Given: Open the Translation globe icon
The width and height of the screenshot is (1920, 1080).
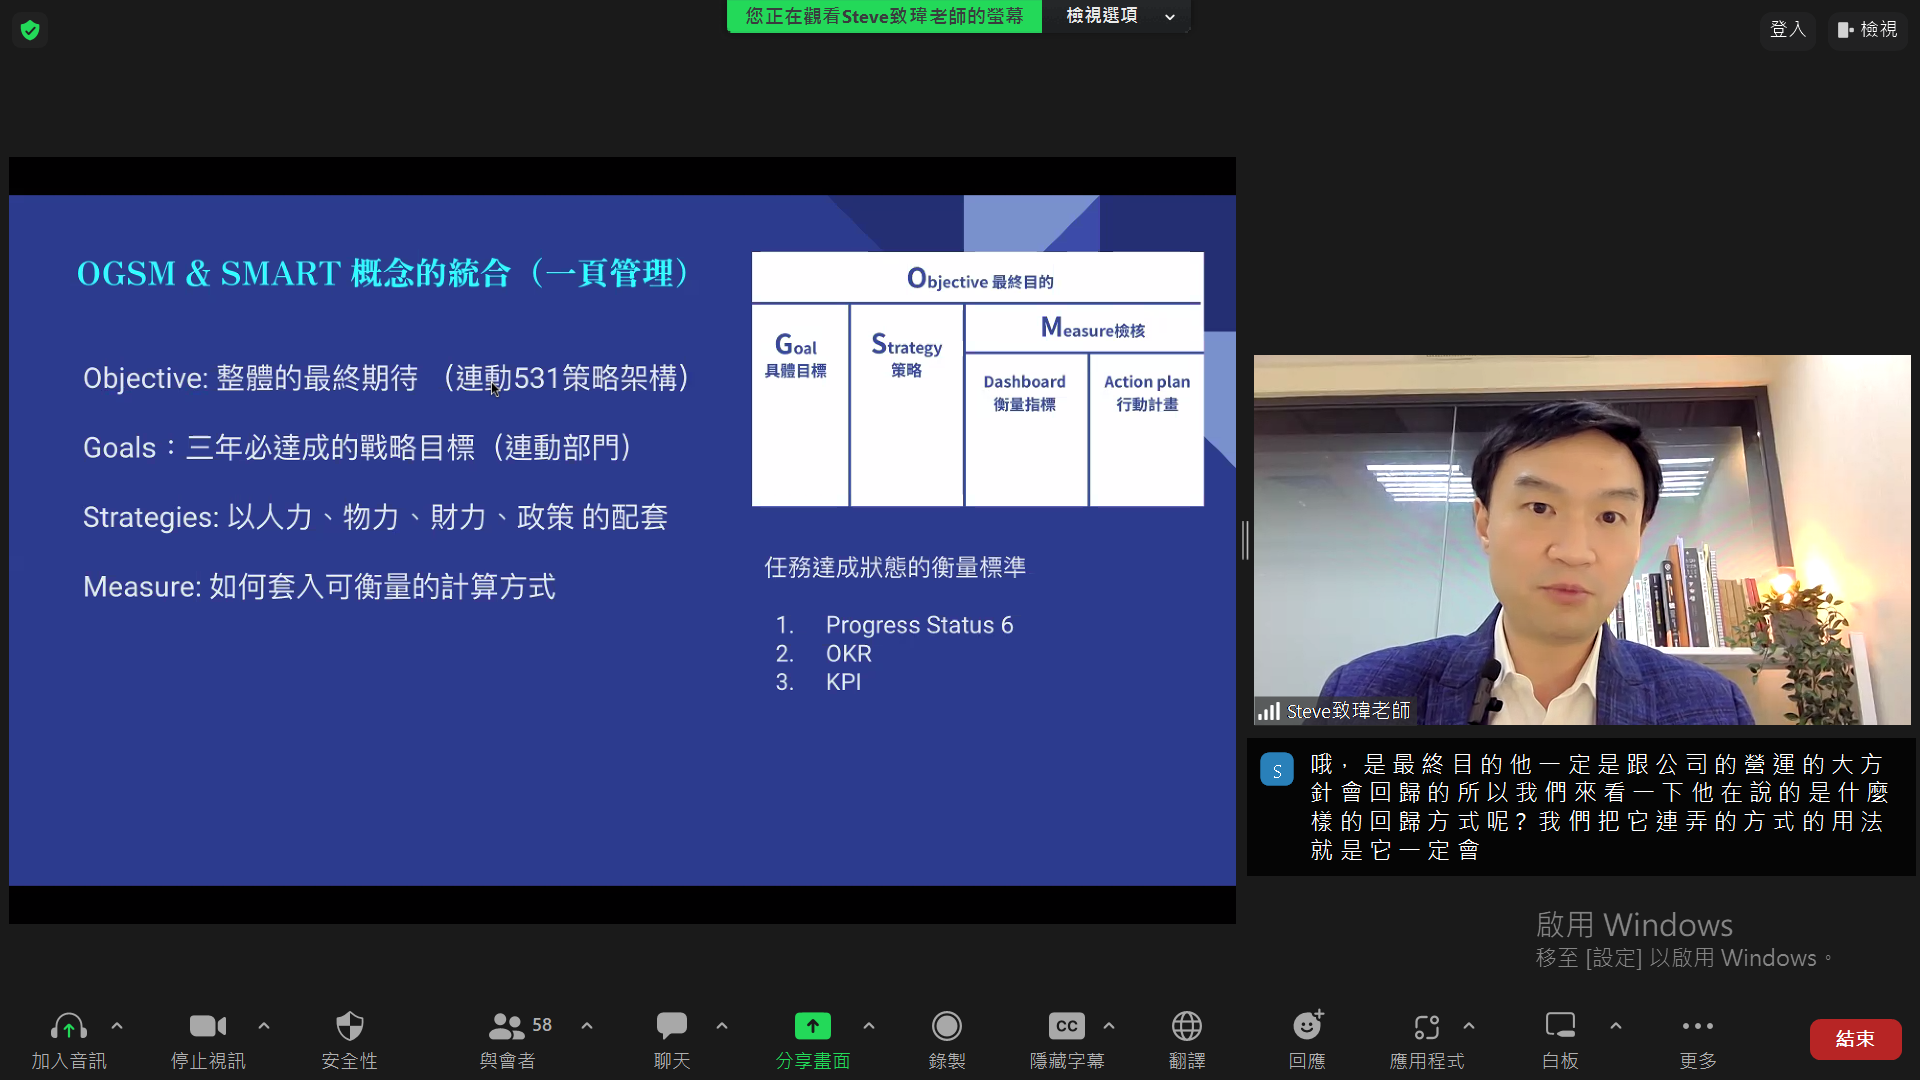Looking at the screenshot, I should [x=1186, y=1027].
